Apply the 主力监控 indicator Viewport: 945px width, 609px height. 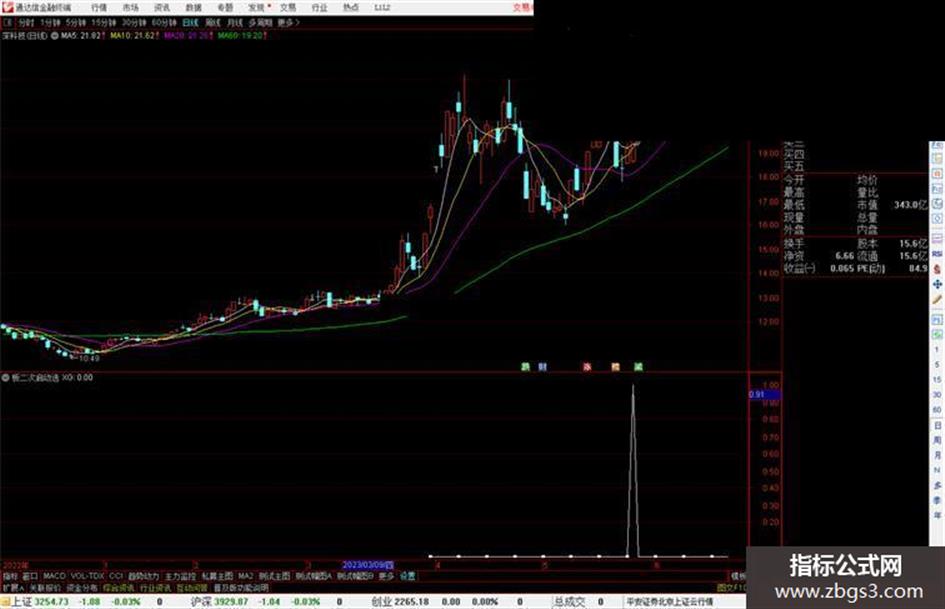click(x=181, y=576)
